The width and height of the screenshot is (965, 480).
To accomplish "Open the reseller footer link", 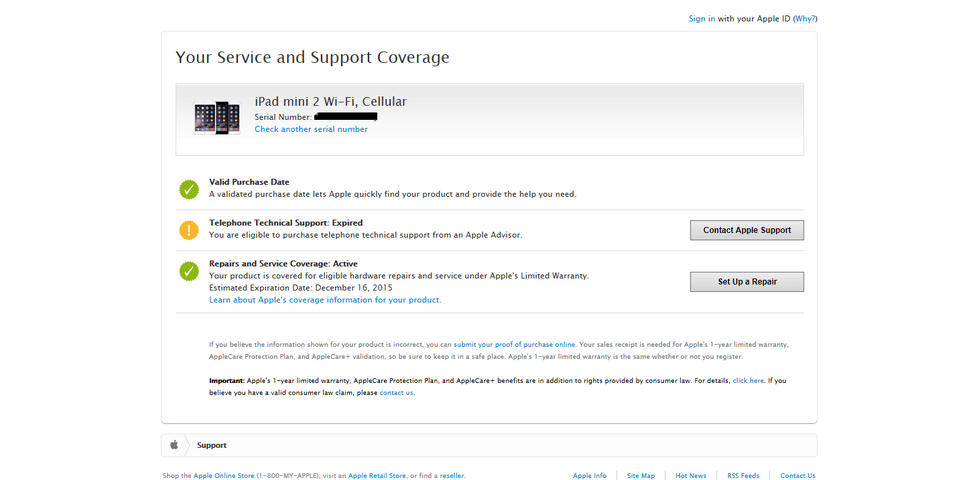I will [452, 476].
